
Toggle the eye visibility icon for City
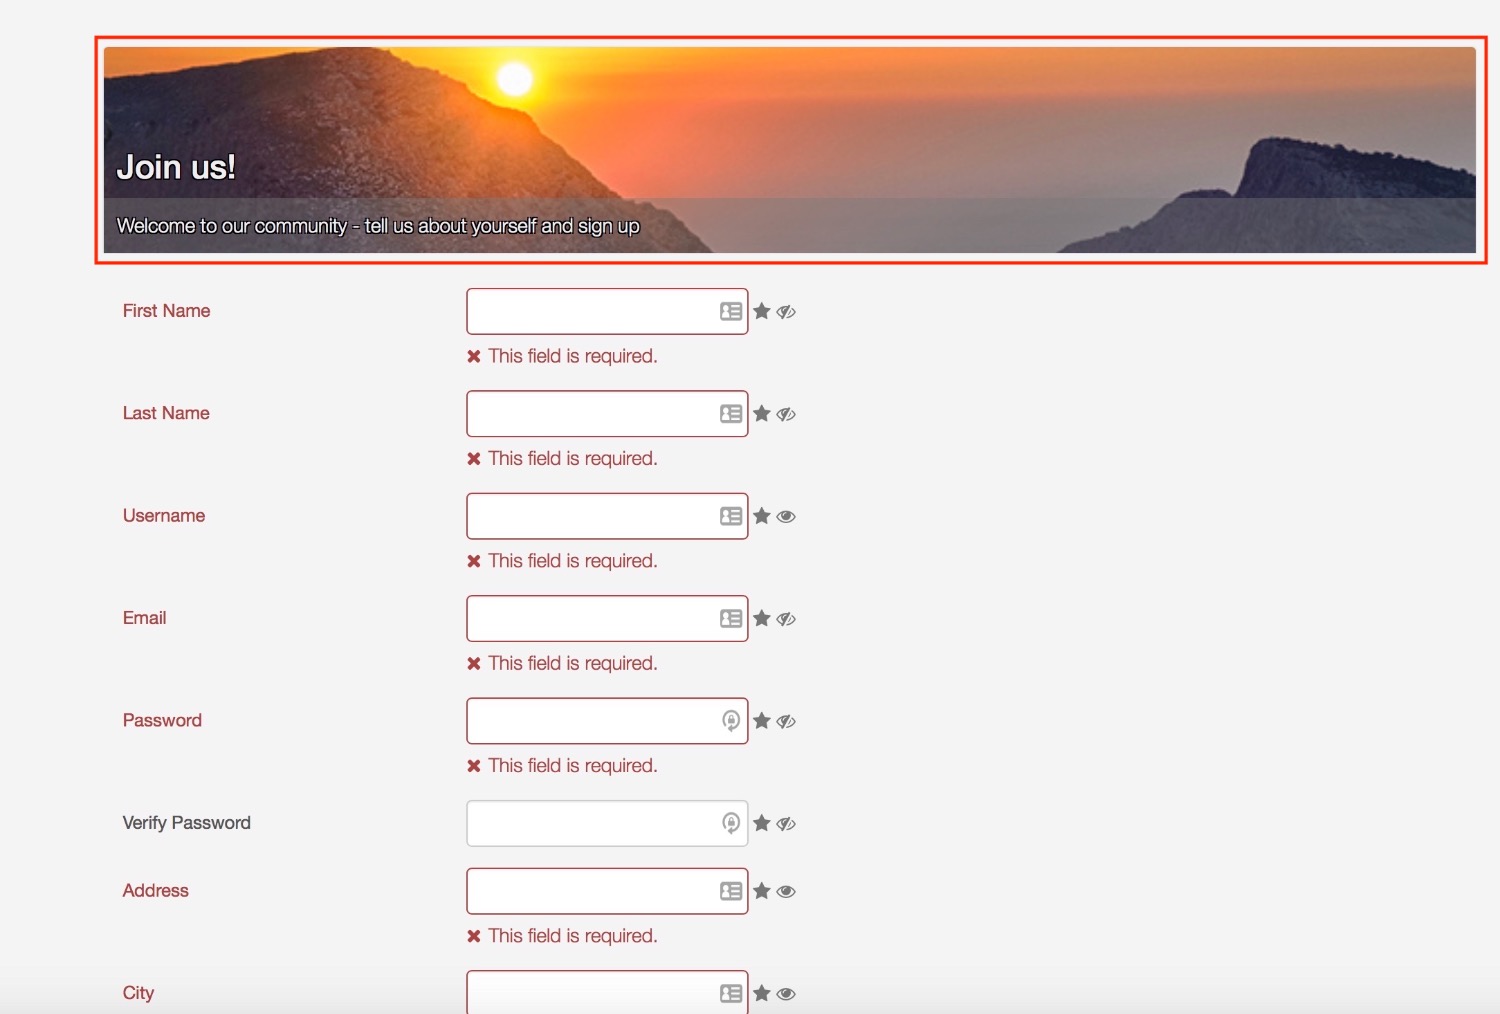[x=786, y=994]
